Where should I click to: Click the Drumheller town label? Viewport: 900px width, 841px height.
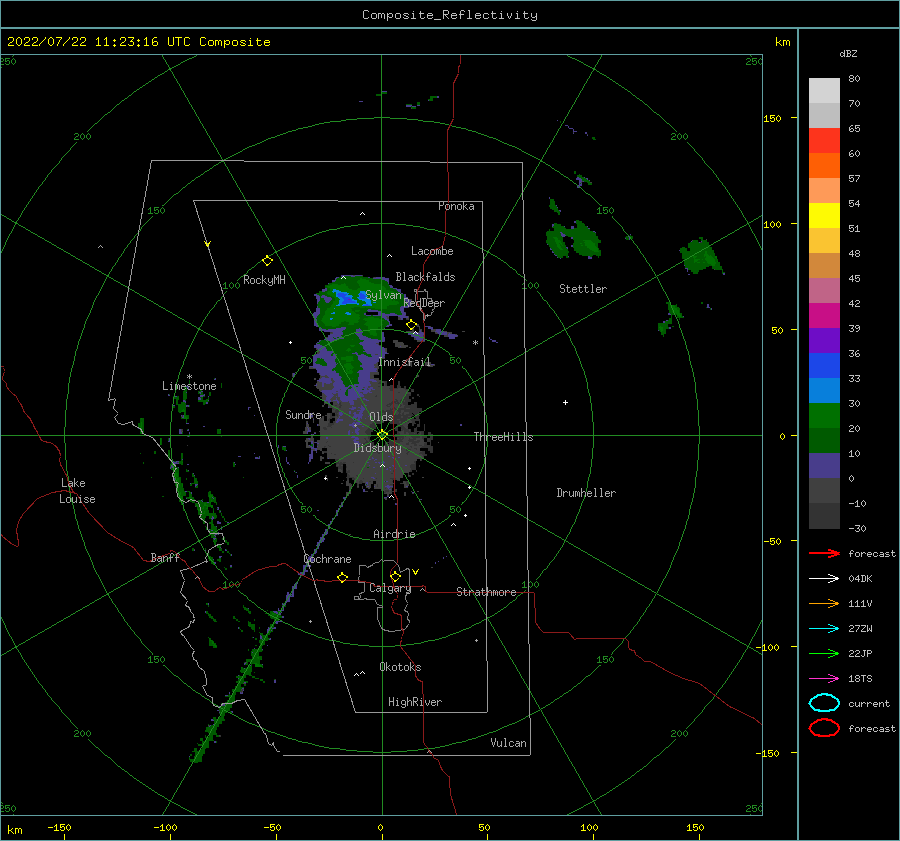click(586, 493)
